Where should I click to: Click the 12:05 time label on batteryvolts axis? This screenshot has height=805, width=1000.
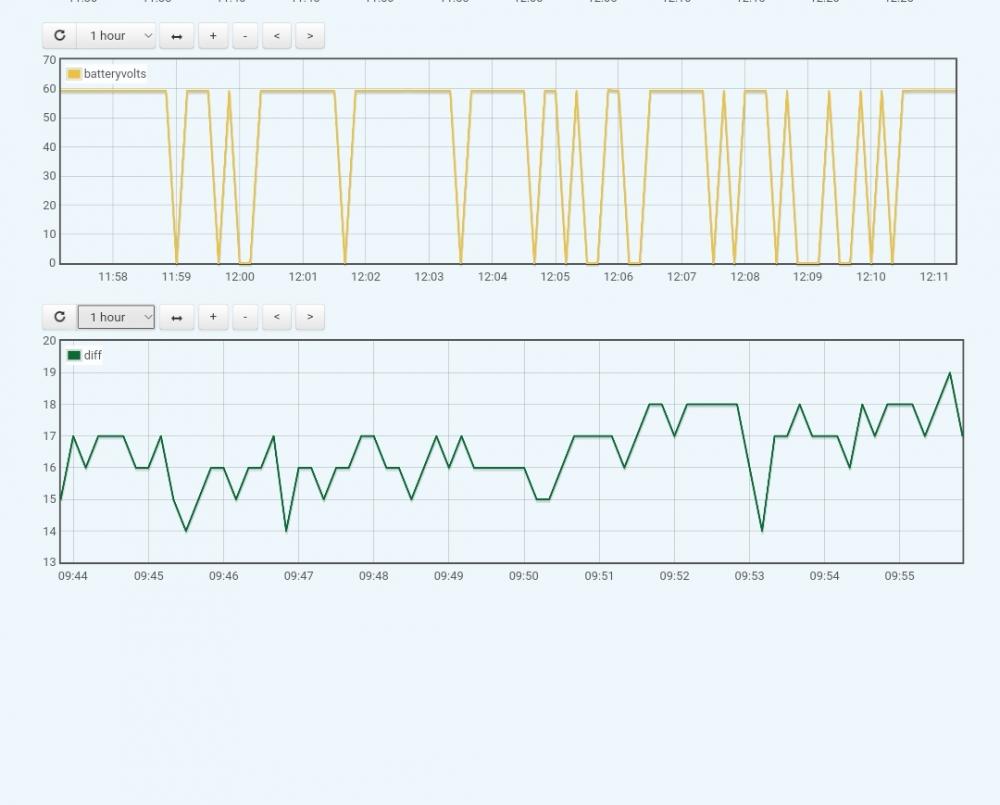click(555, 277)
